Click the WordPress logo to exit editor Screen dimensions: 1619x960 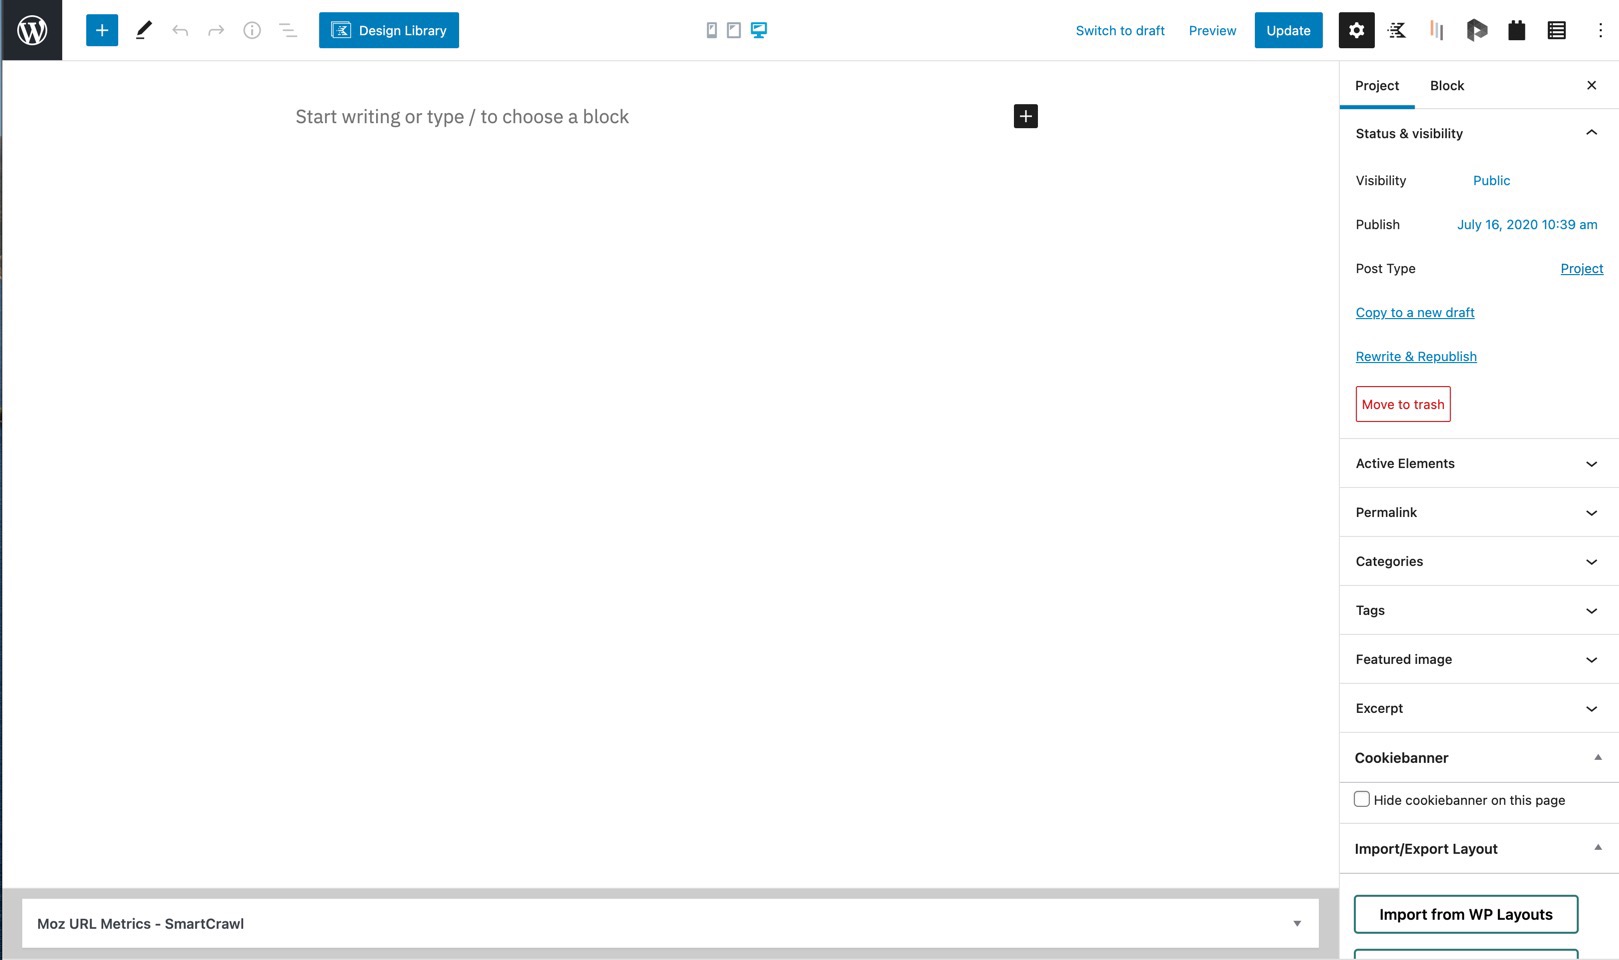(32, 30)
